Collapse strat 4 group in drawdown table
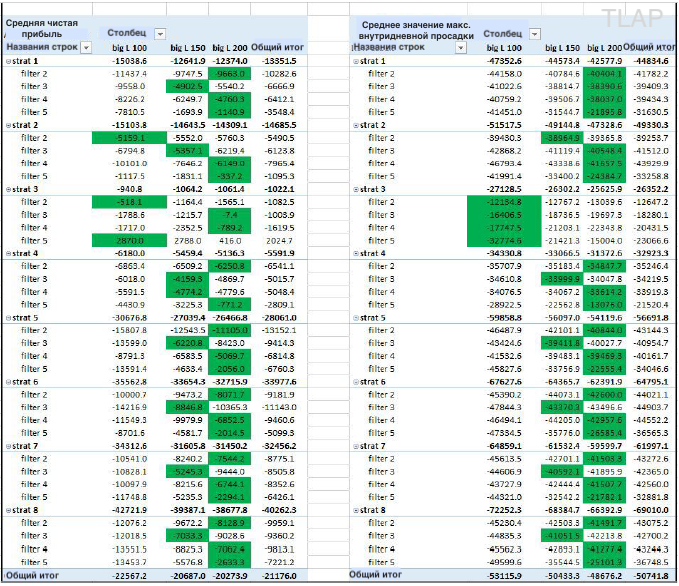Image resolution: width=679 pixels, height=586 pixels. (356, 254)
